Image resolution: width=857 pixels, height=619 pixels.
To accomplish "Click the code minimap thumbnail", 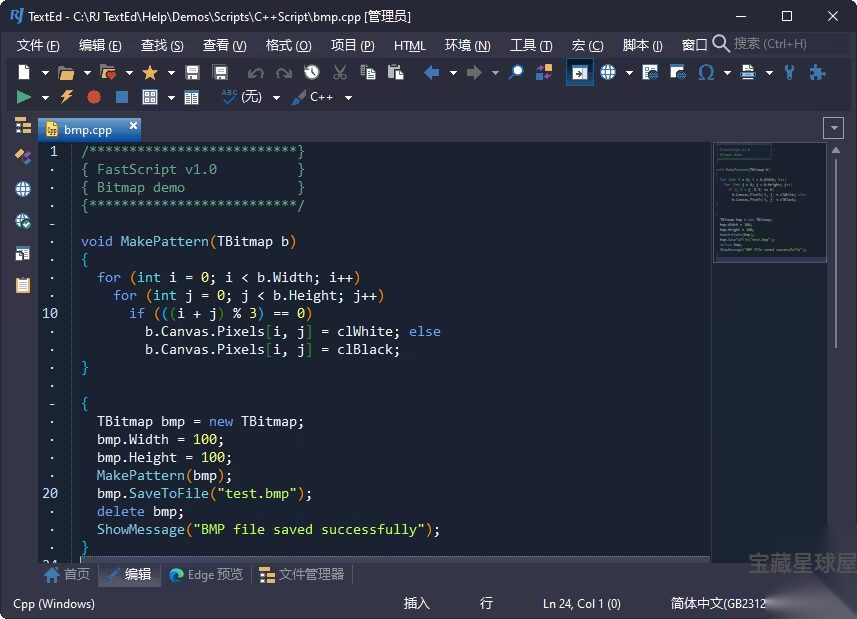I will 769,202.
